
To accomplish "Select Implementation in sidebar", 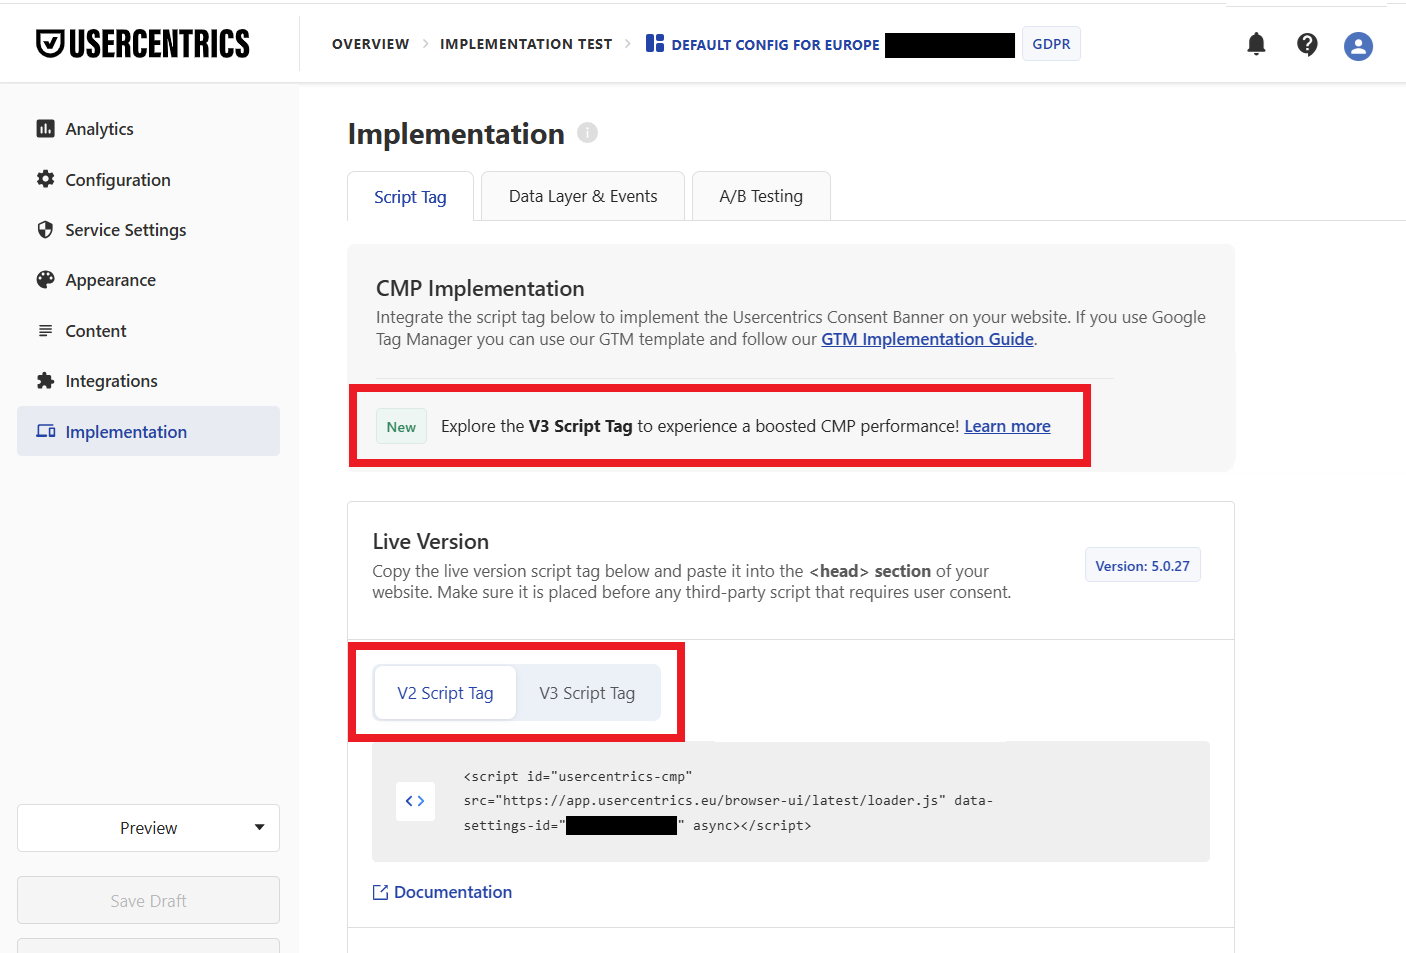I will coord(148,431).
